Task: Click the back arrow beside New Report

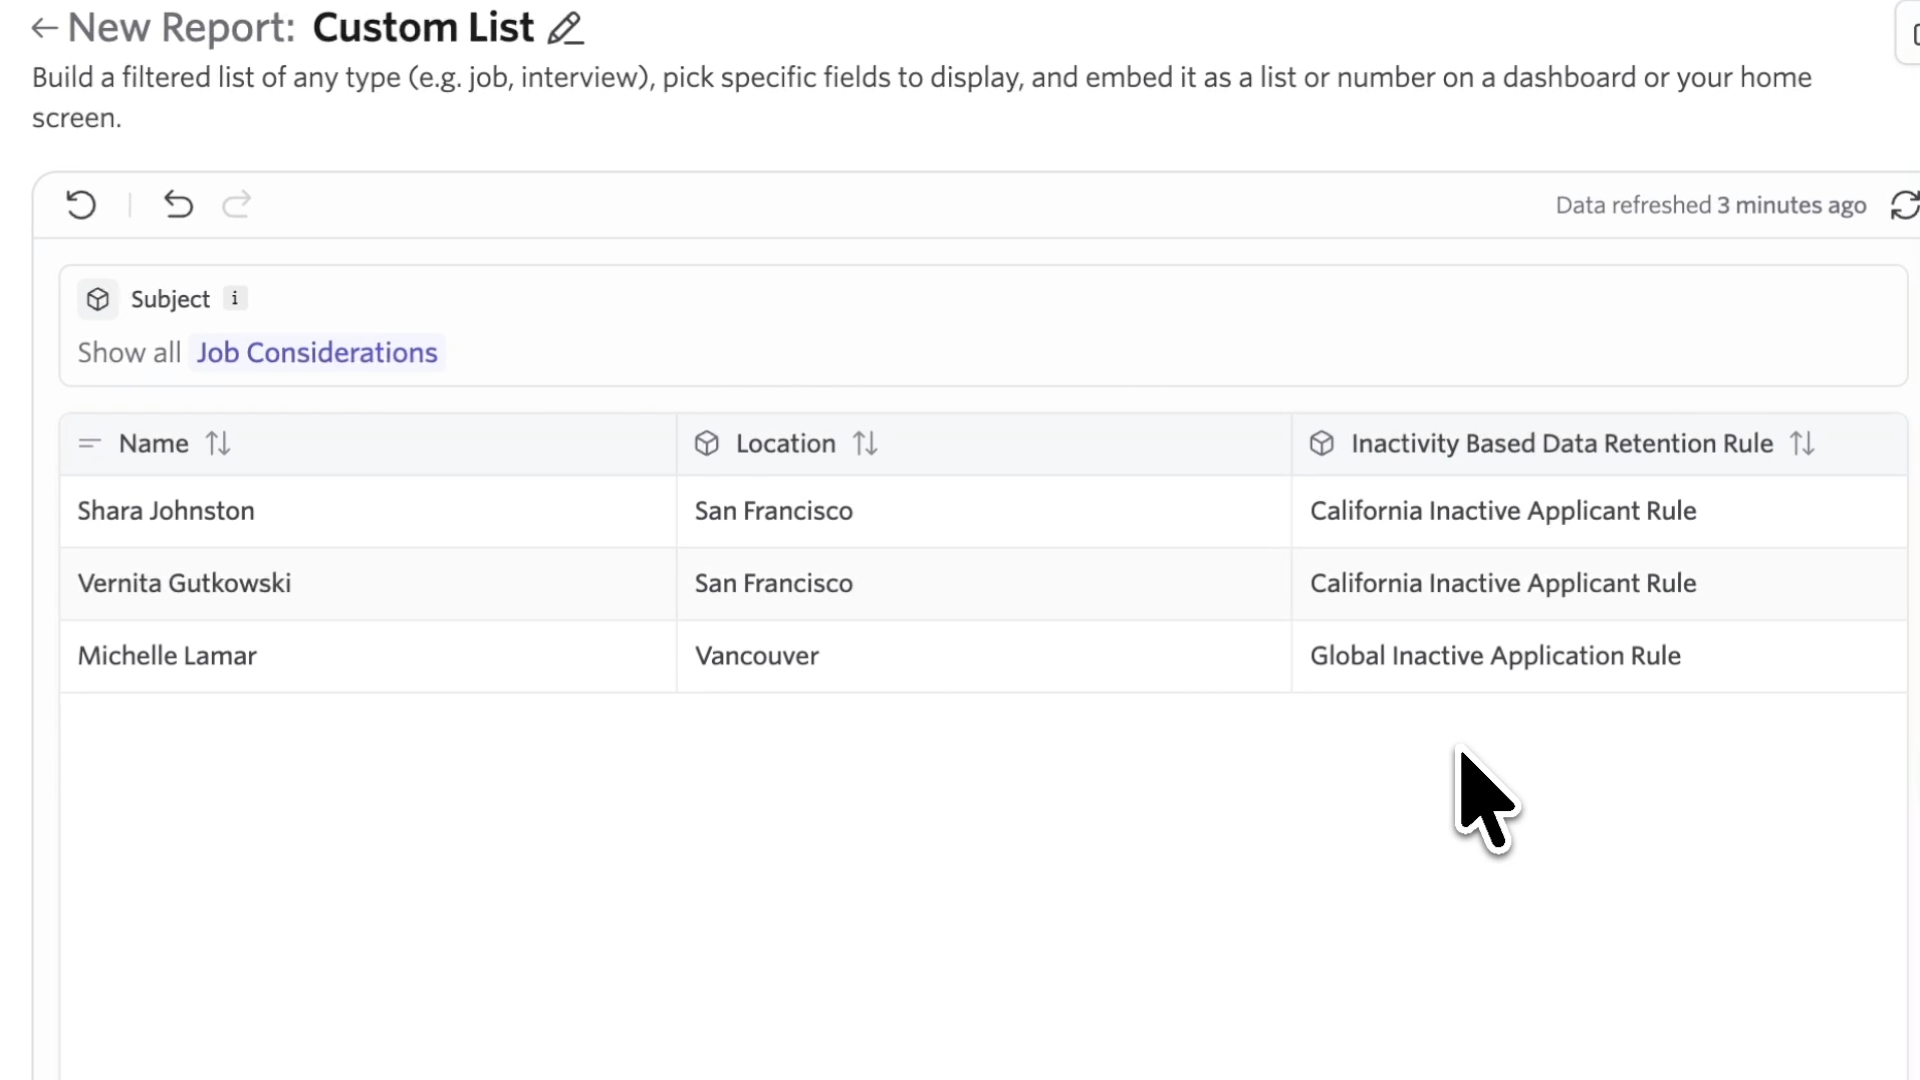Action: click(44, 28)
